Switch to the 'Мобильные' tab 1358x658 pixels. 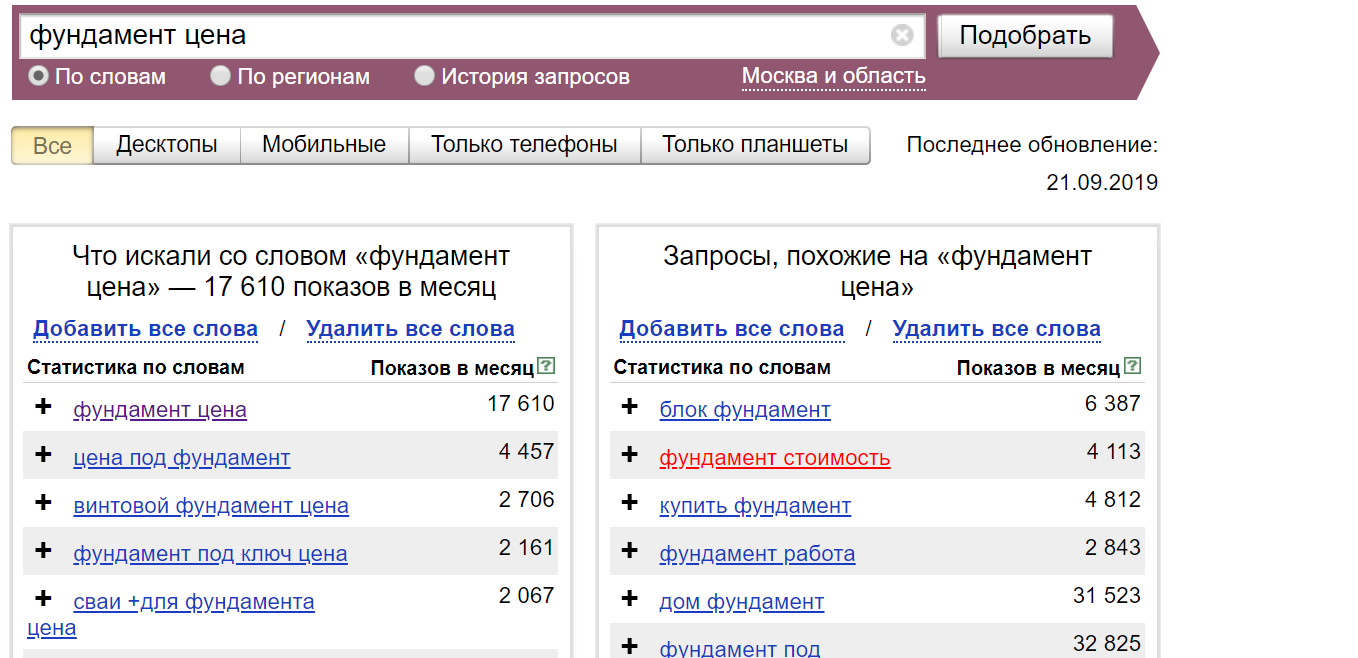[324, 145]
